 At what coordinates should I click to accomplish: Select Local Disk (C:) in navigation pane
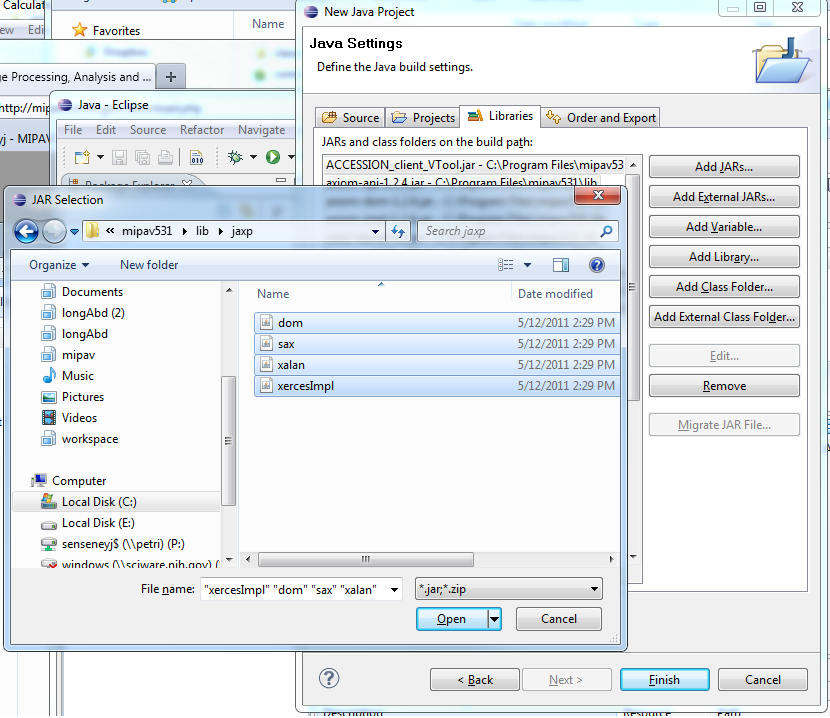[99, 502]
